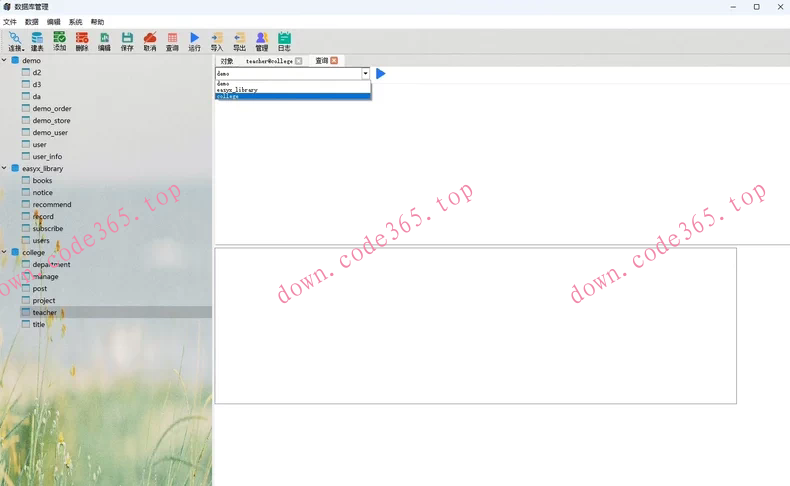Click the 取消 (cancel) toolbar icon
Viewport: 790px width, 486px height.
pos(150,41)
